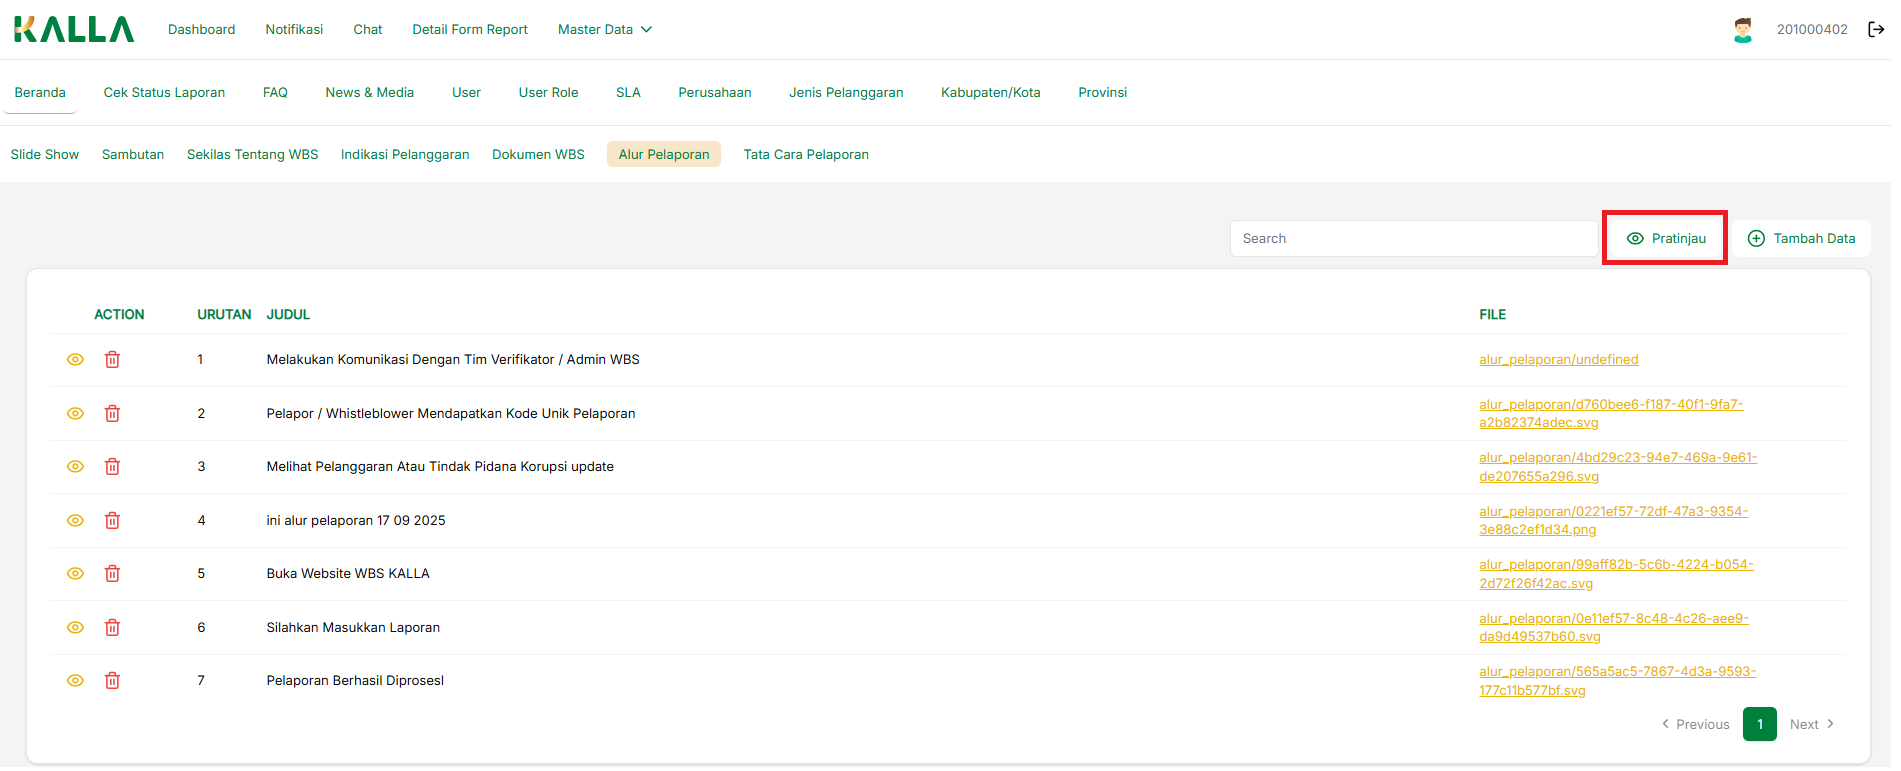Delete the Buka Website WBS KALLA row
1901x771 pixels.
click(112, 574)
